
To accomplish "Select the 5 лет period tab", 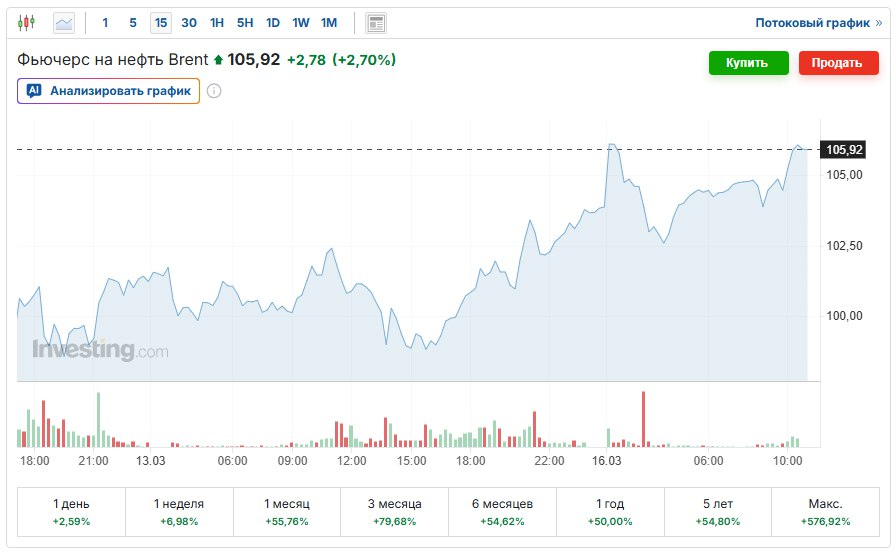I will coord(717,512).
